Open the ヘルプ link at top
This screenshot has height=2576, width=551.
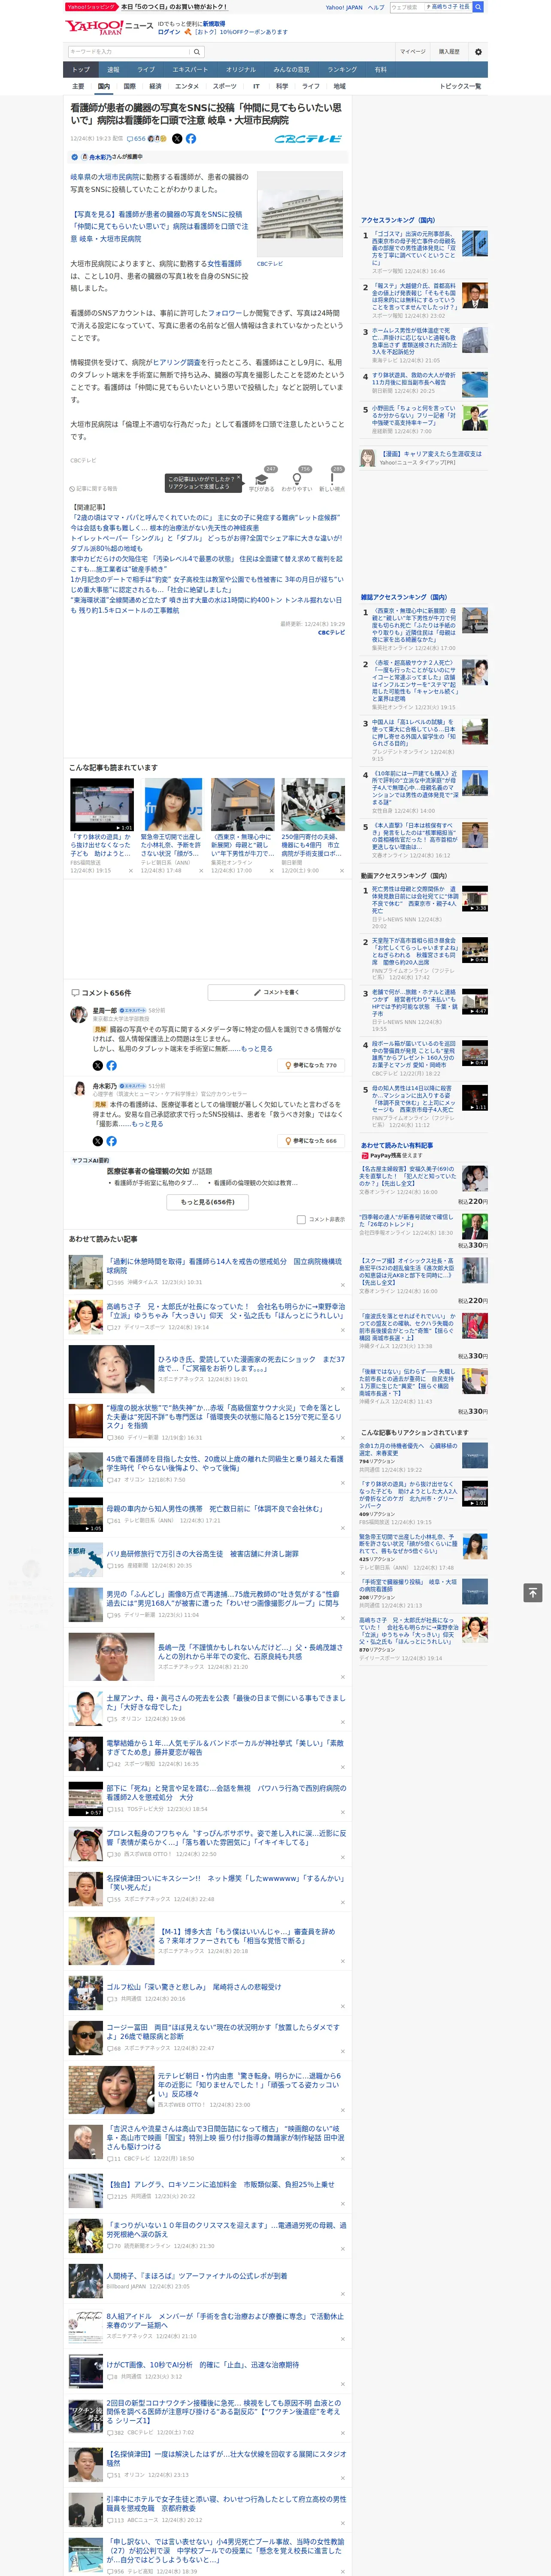click(x=376, y=7)
